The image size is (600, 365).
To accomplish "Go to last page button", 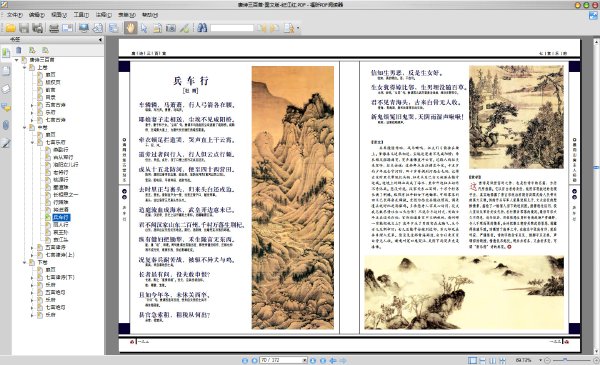I will pos(323,360).
